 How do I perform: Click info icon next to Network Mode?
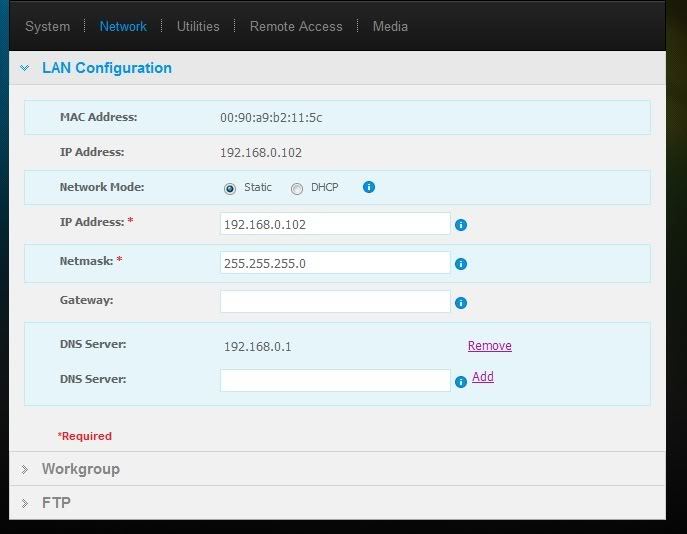click(x=369, y=187)
